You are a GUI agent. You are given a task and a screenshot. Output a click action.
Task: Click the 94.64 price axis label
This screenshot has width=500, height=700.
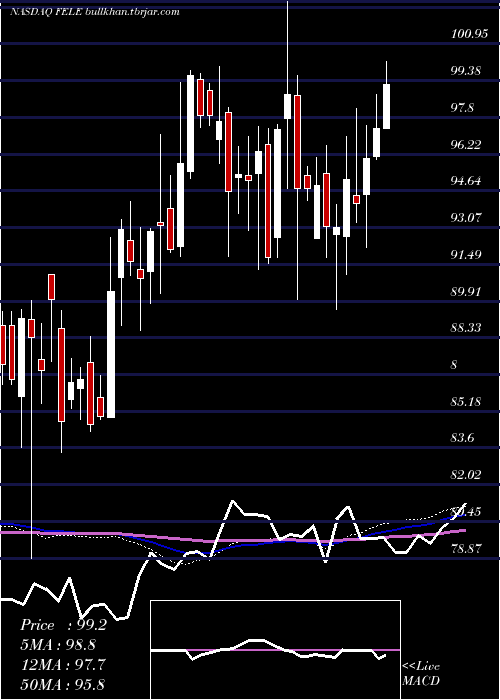pos(466,181)
